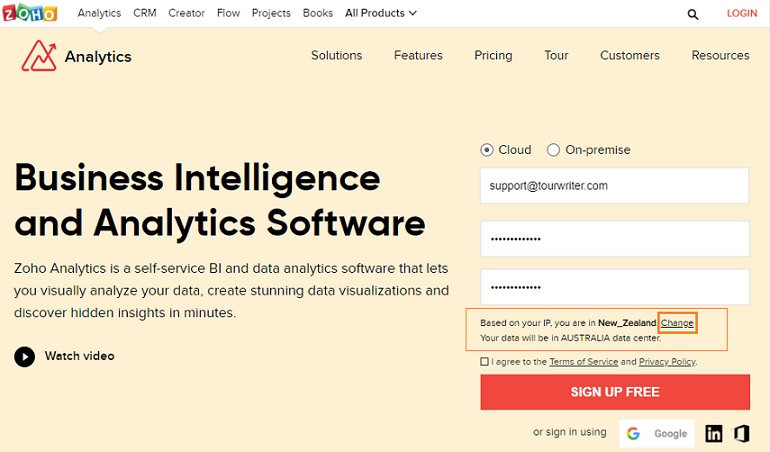The width and height of the screenshot is (770, 452).
Task: Open the Resources navigation menu
Action: pyautogui.click(x=720, y=56)
